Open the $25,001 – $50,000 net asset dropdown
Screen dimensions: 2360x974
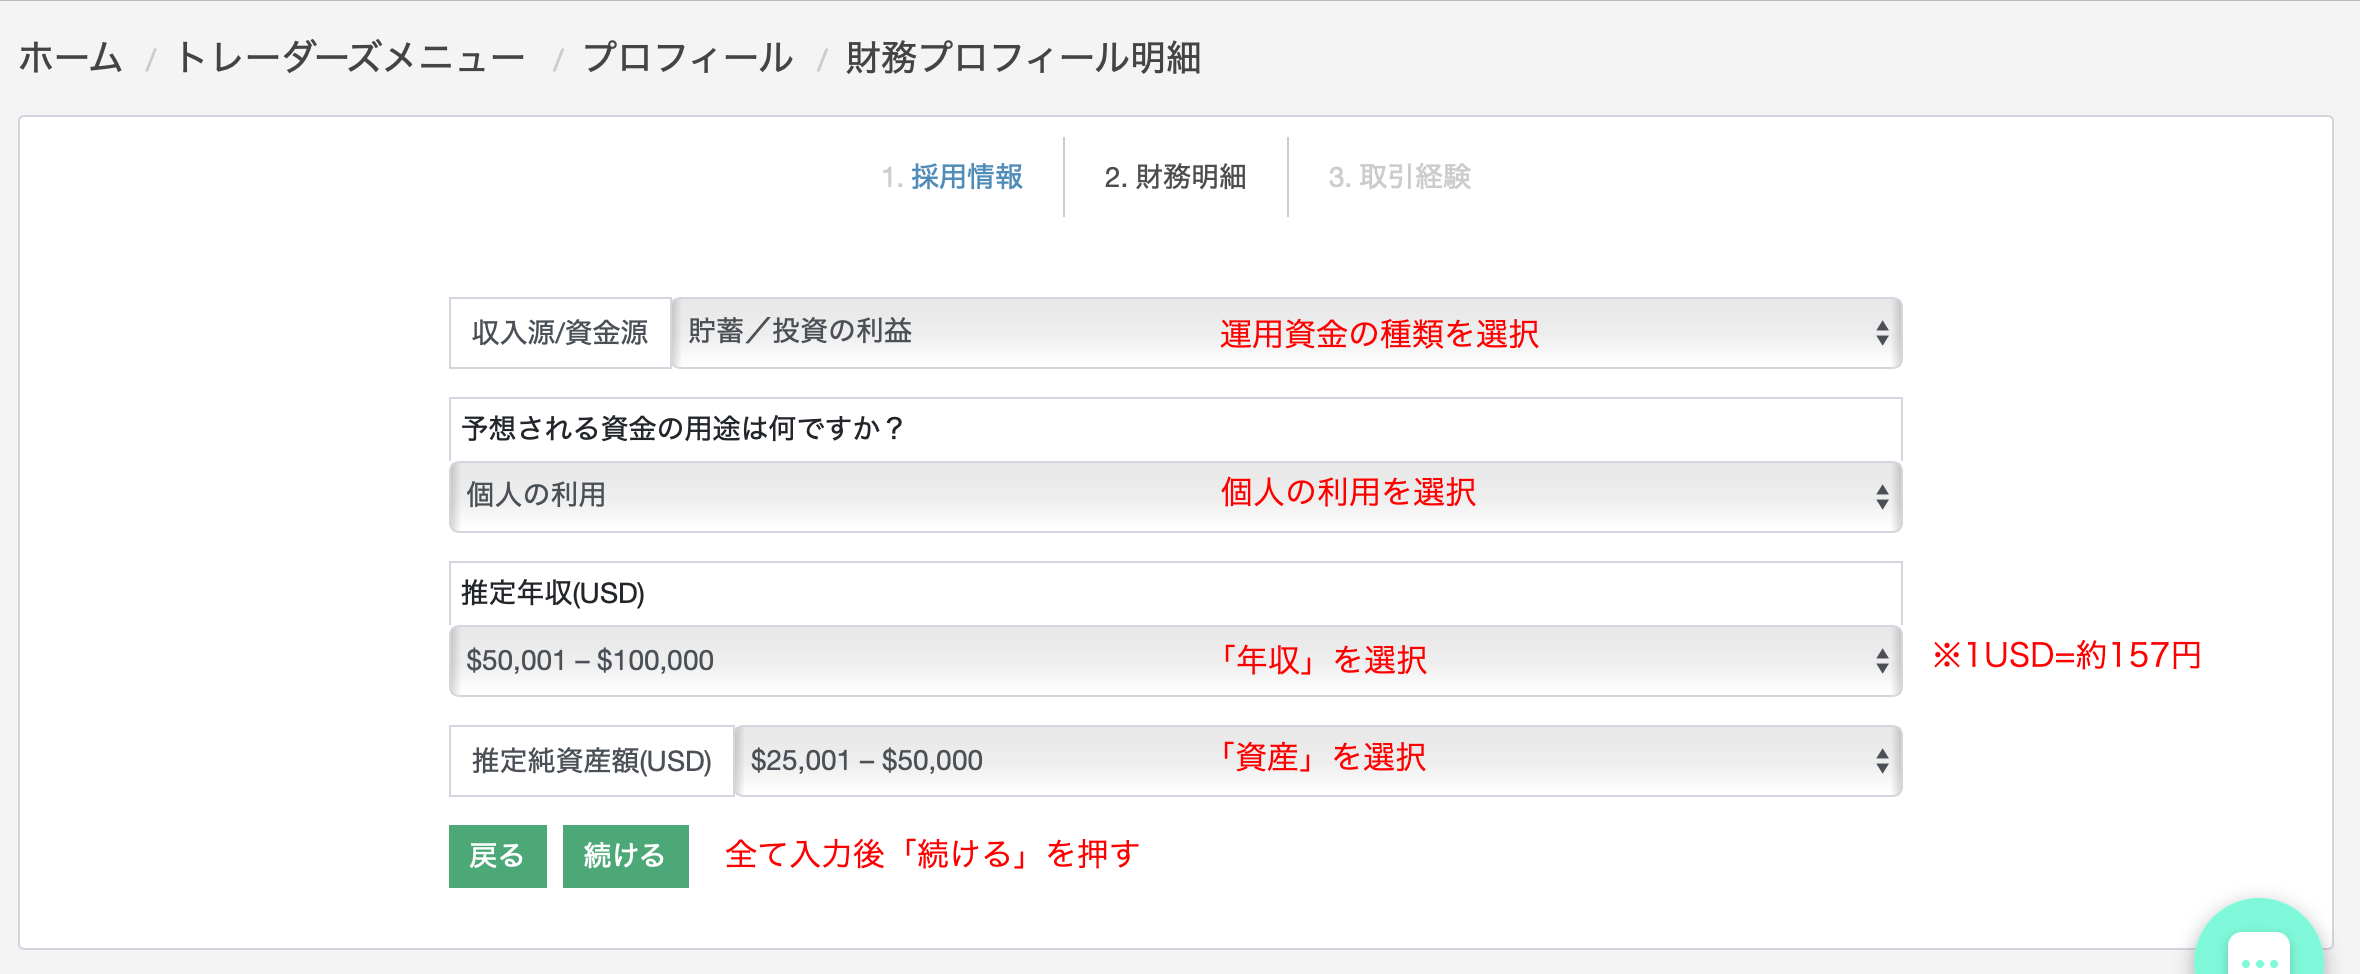pos(1319,761)
